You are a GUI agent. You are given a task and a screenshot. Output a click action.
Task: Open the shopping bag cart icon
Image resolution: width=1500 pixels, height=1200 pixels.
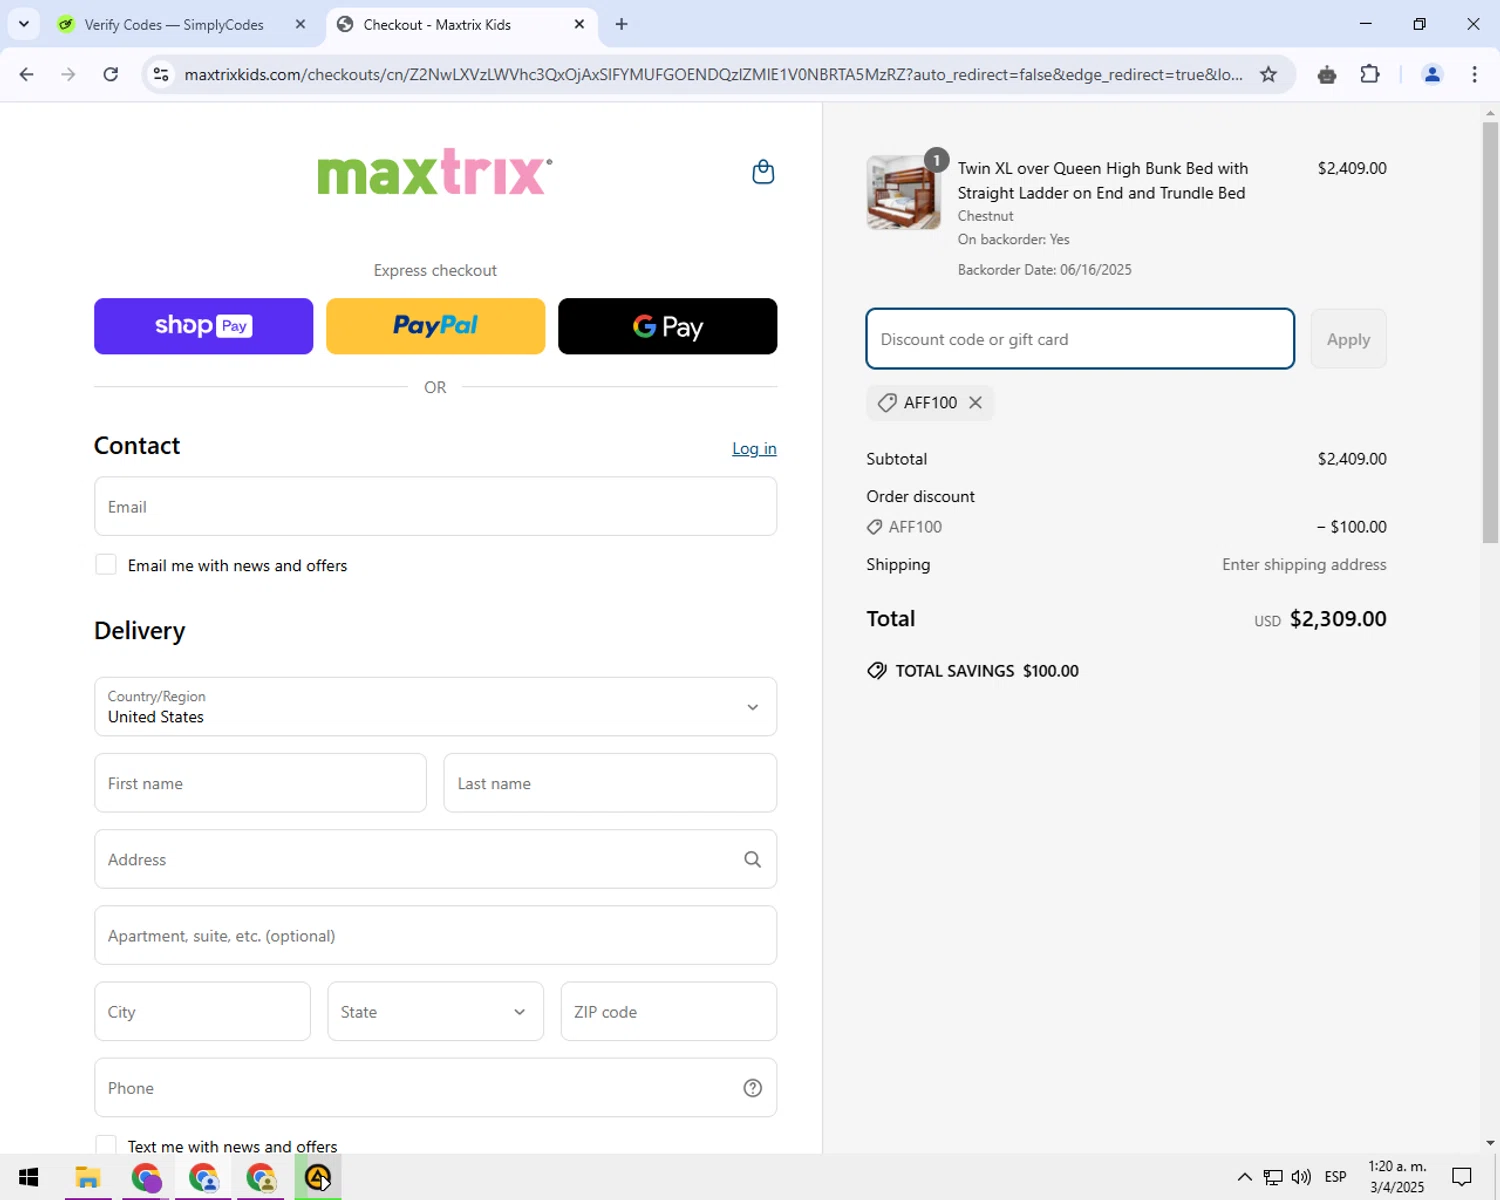(x=763, y=172)
